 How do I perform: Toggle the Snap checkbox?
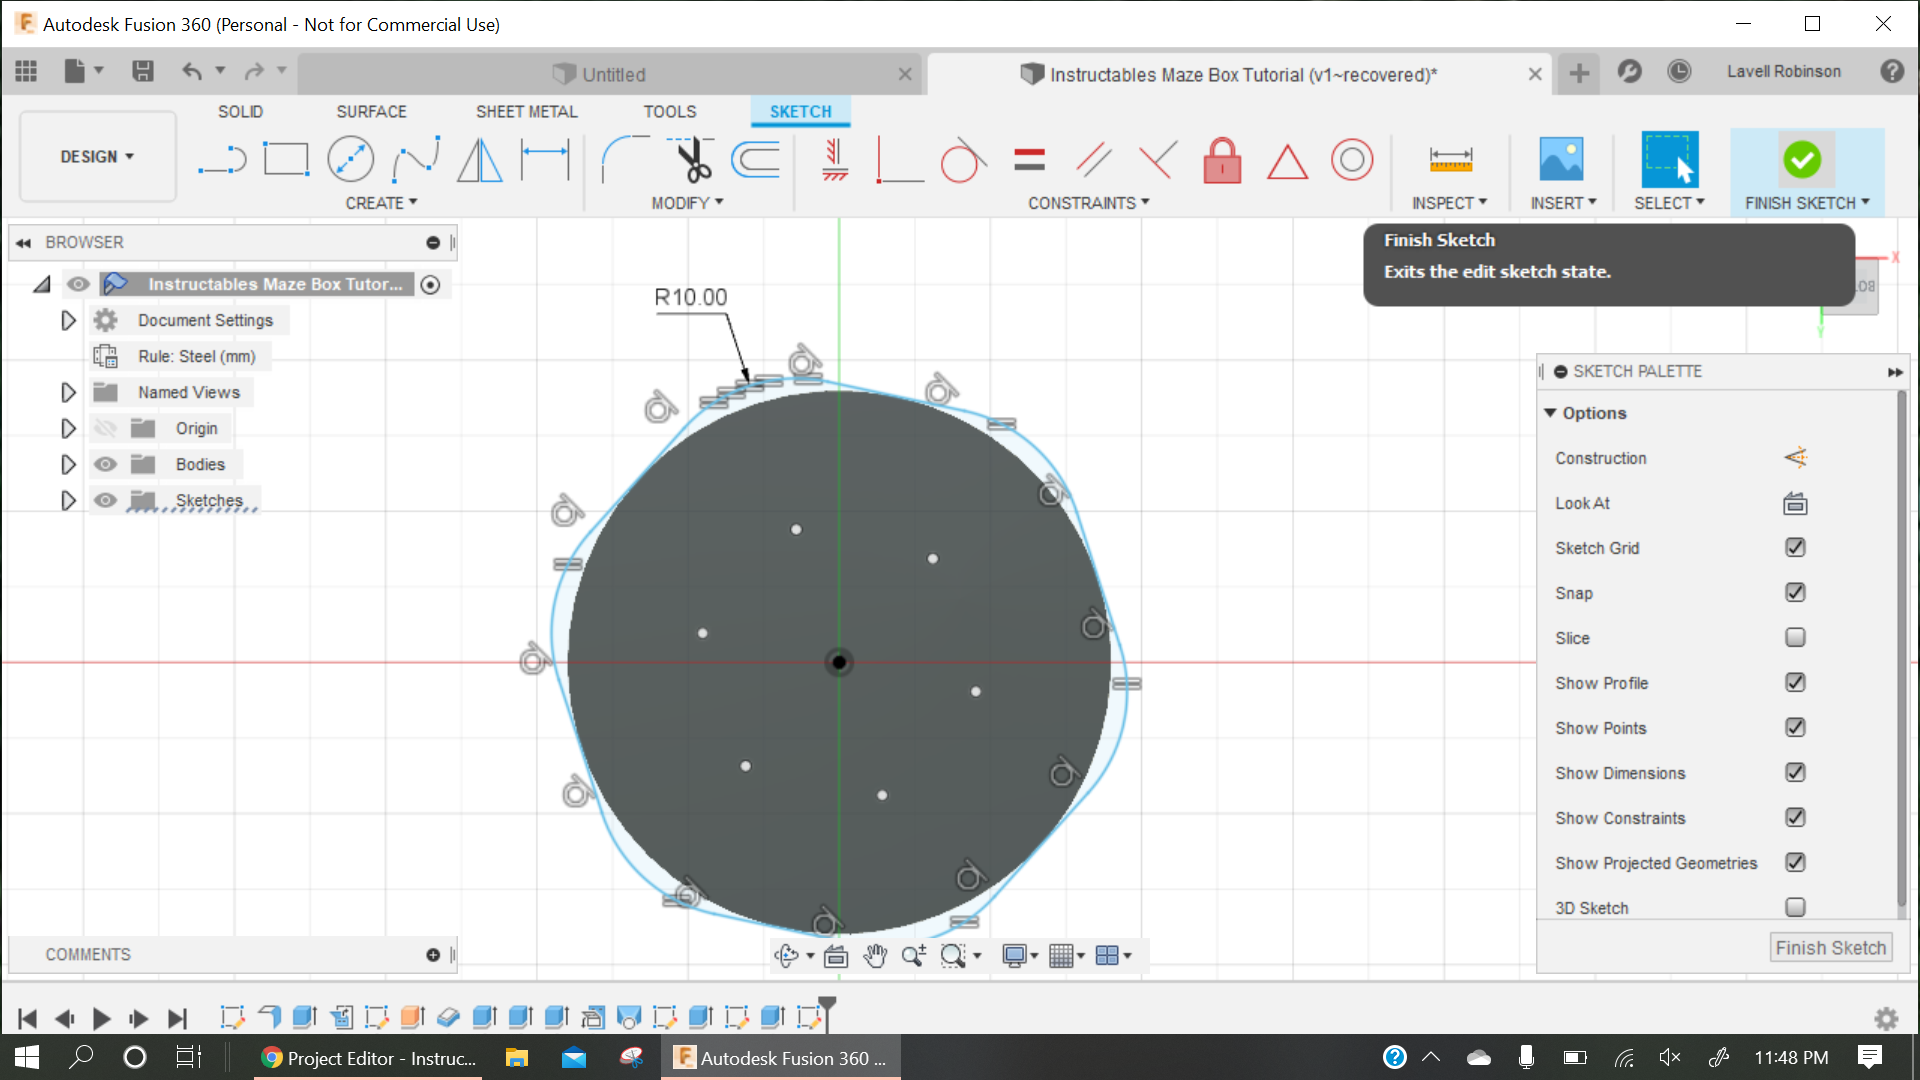coord(1795,593)
